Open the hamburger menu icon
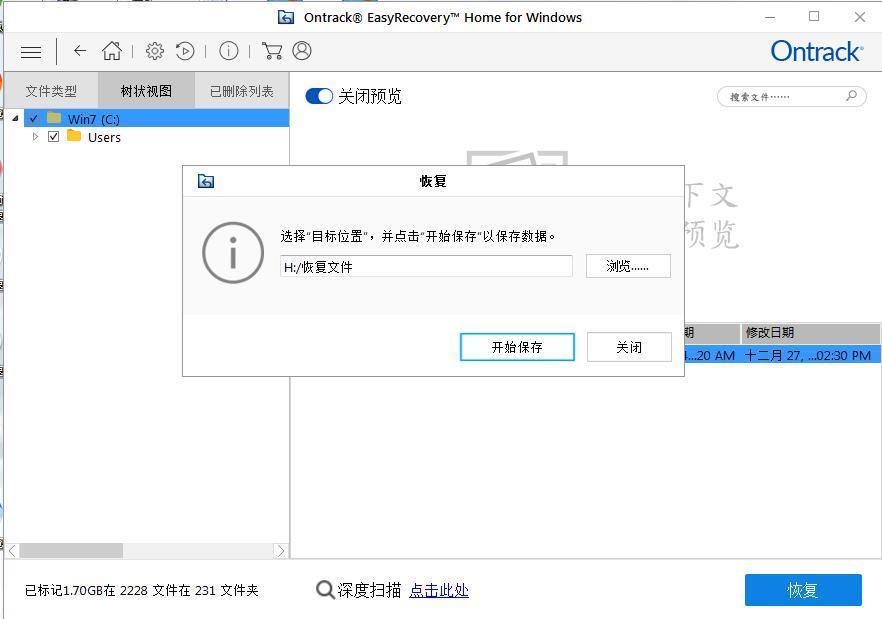 31,52
